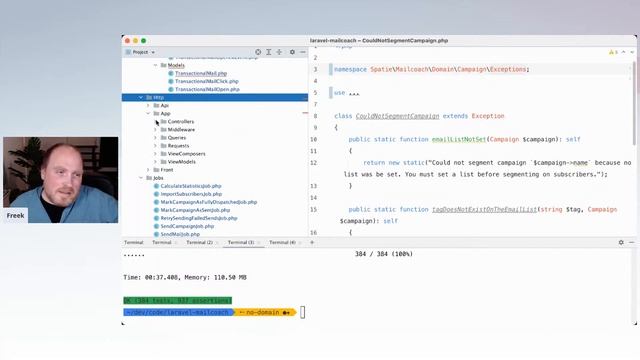Click the emailListNotSet method name
640x360 pixels.
pyautogui.click(x=459, y=140)
